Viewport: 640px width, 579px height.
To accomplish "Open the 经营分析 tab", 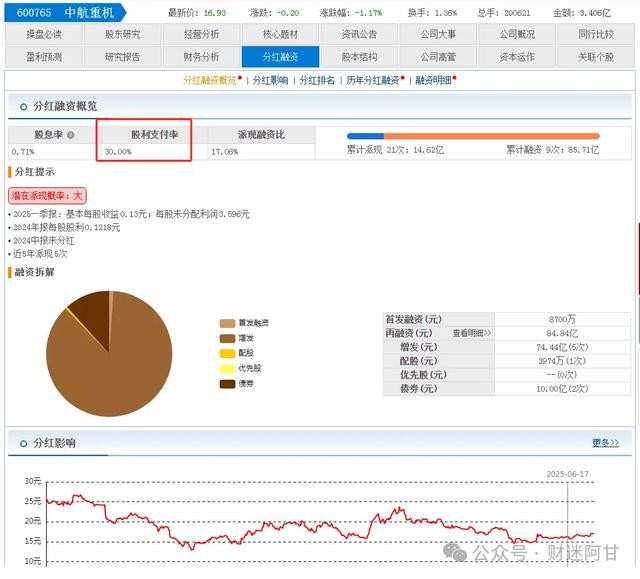I will [202, 34].
